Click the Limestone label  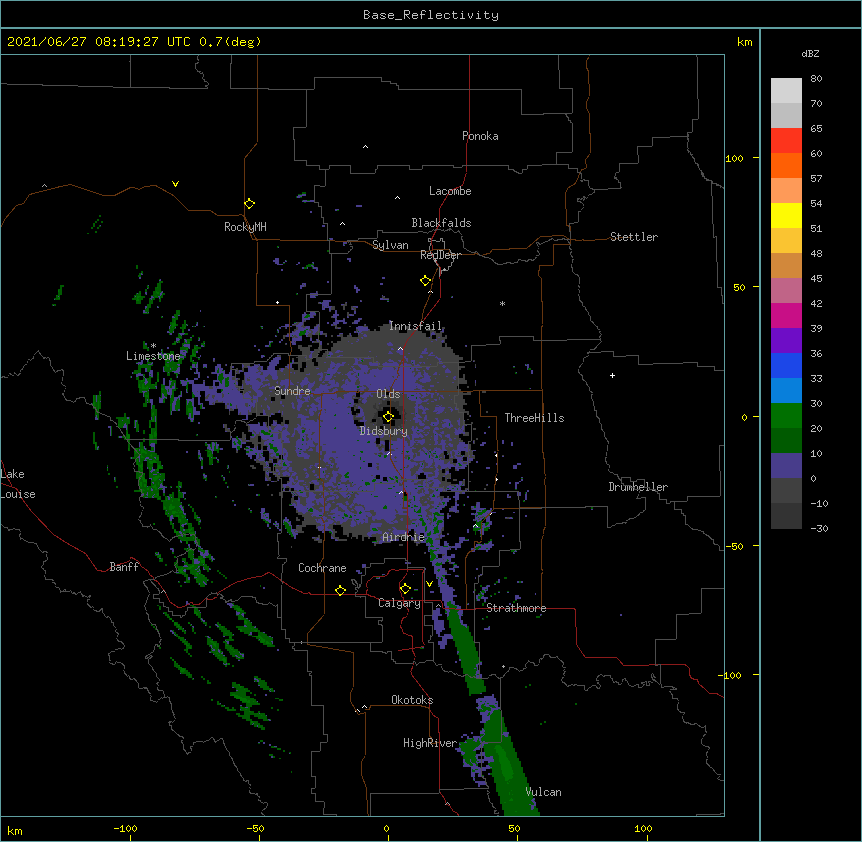tap(153, 356)
